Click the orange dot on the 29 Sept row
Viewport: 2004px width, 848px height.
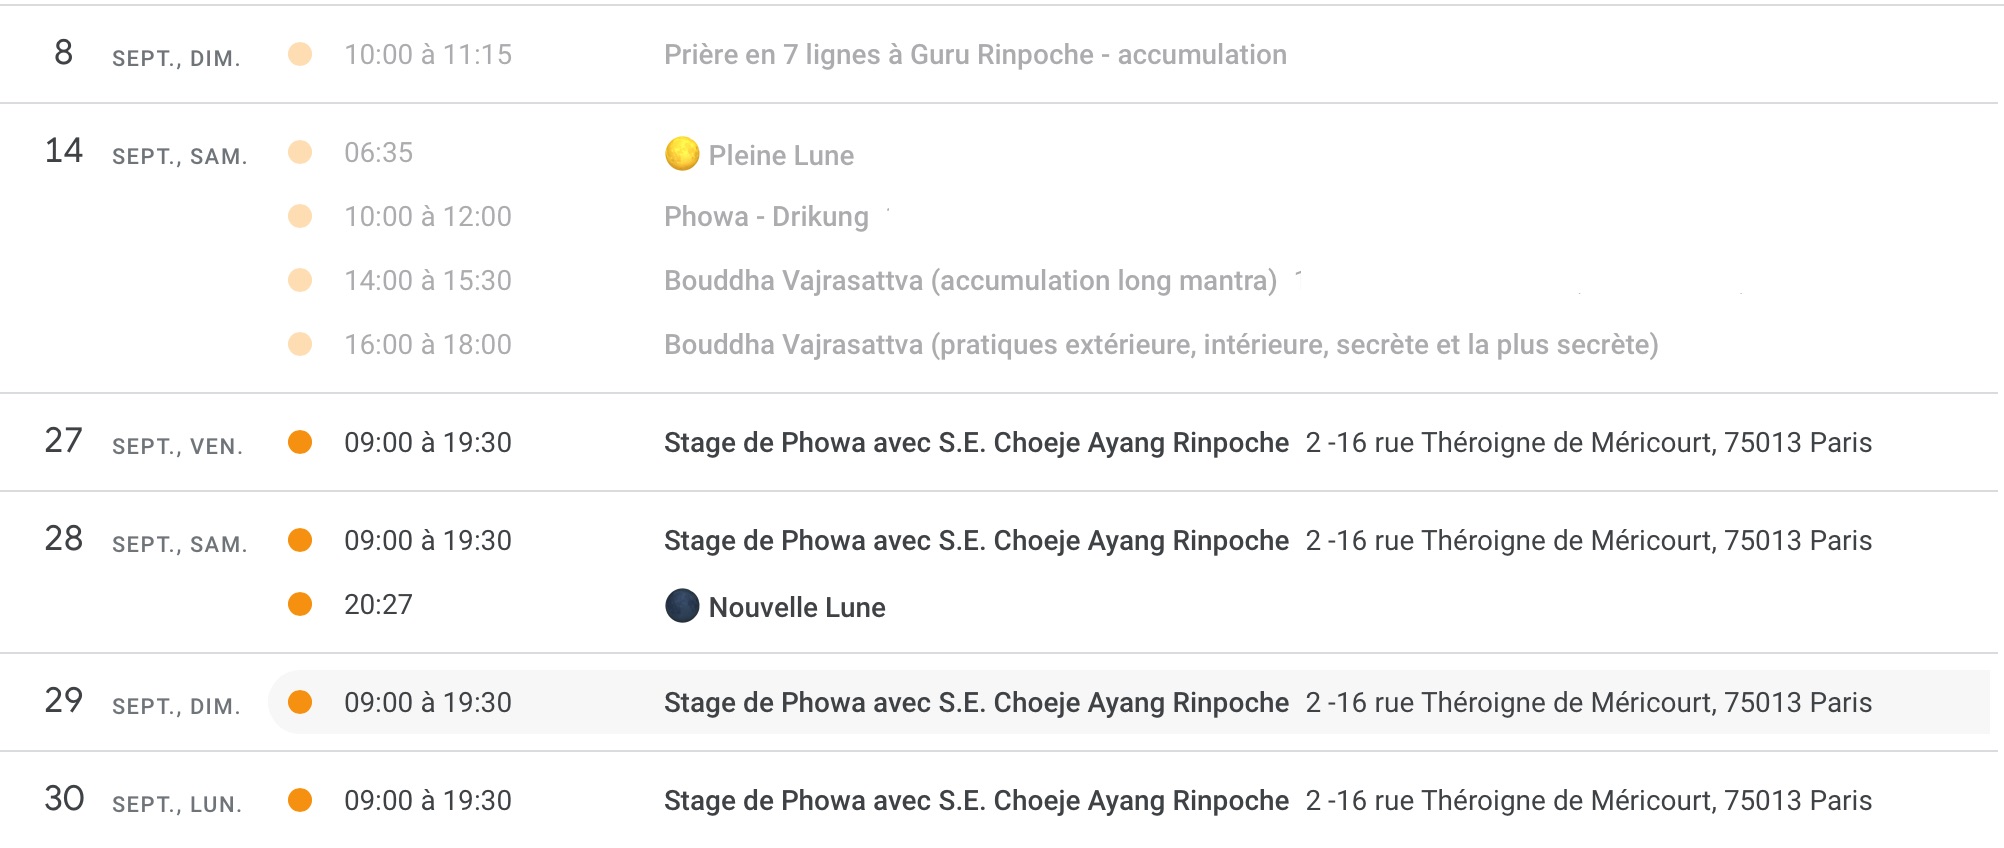(x=300, y=702)
